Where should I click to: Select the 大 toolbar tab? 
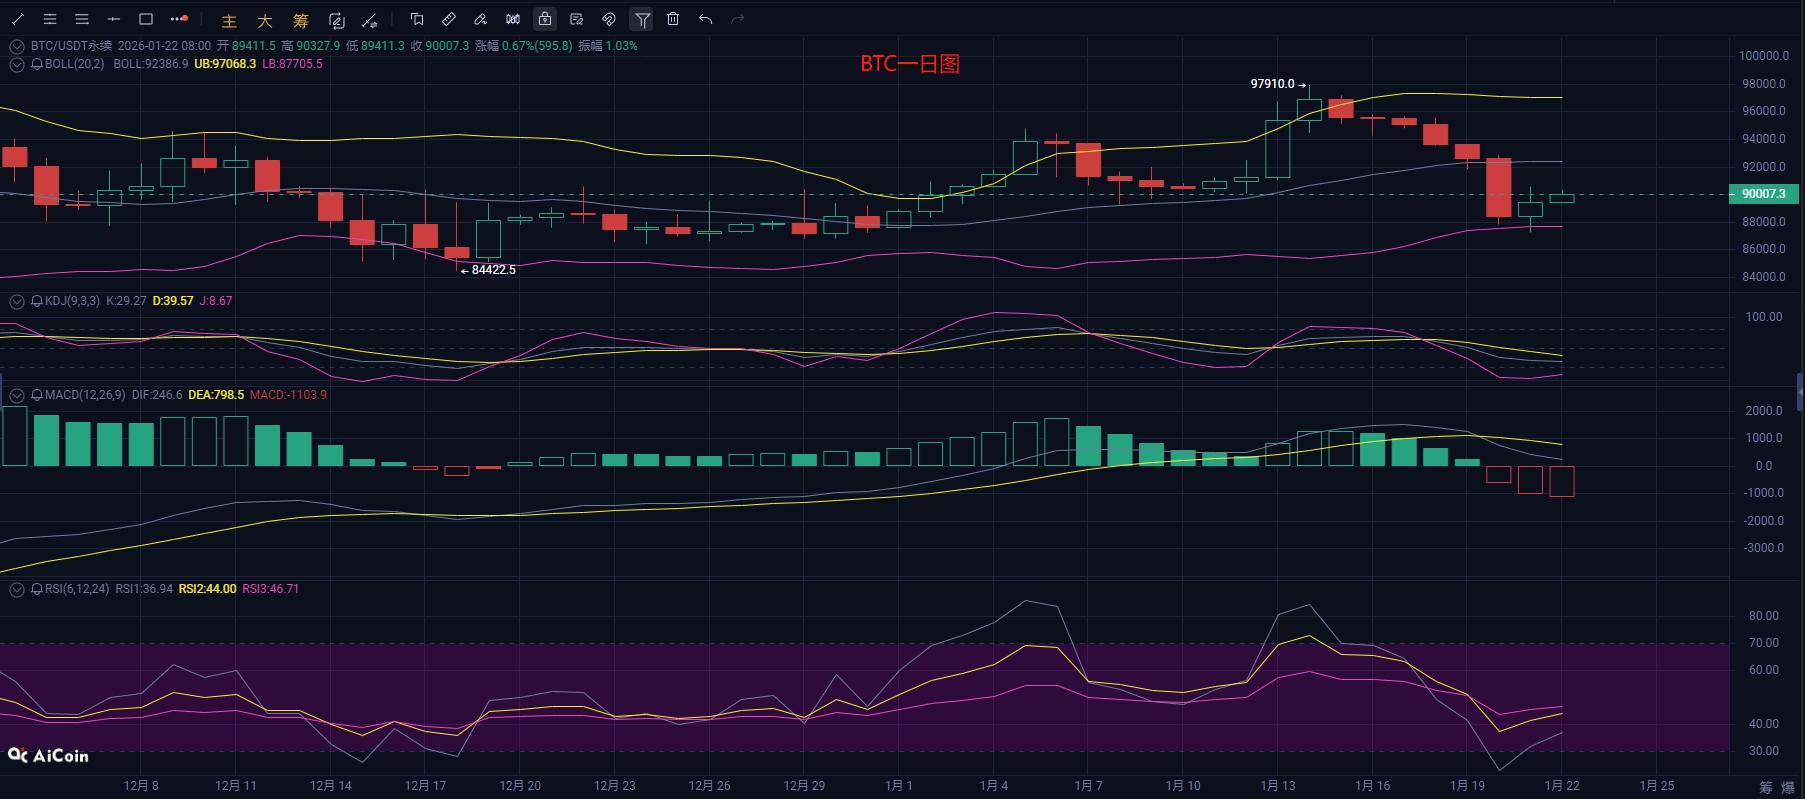click(265, 20)
